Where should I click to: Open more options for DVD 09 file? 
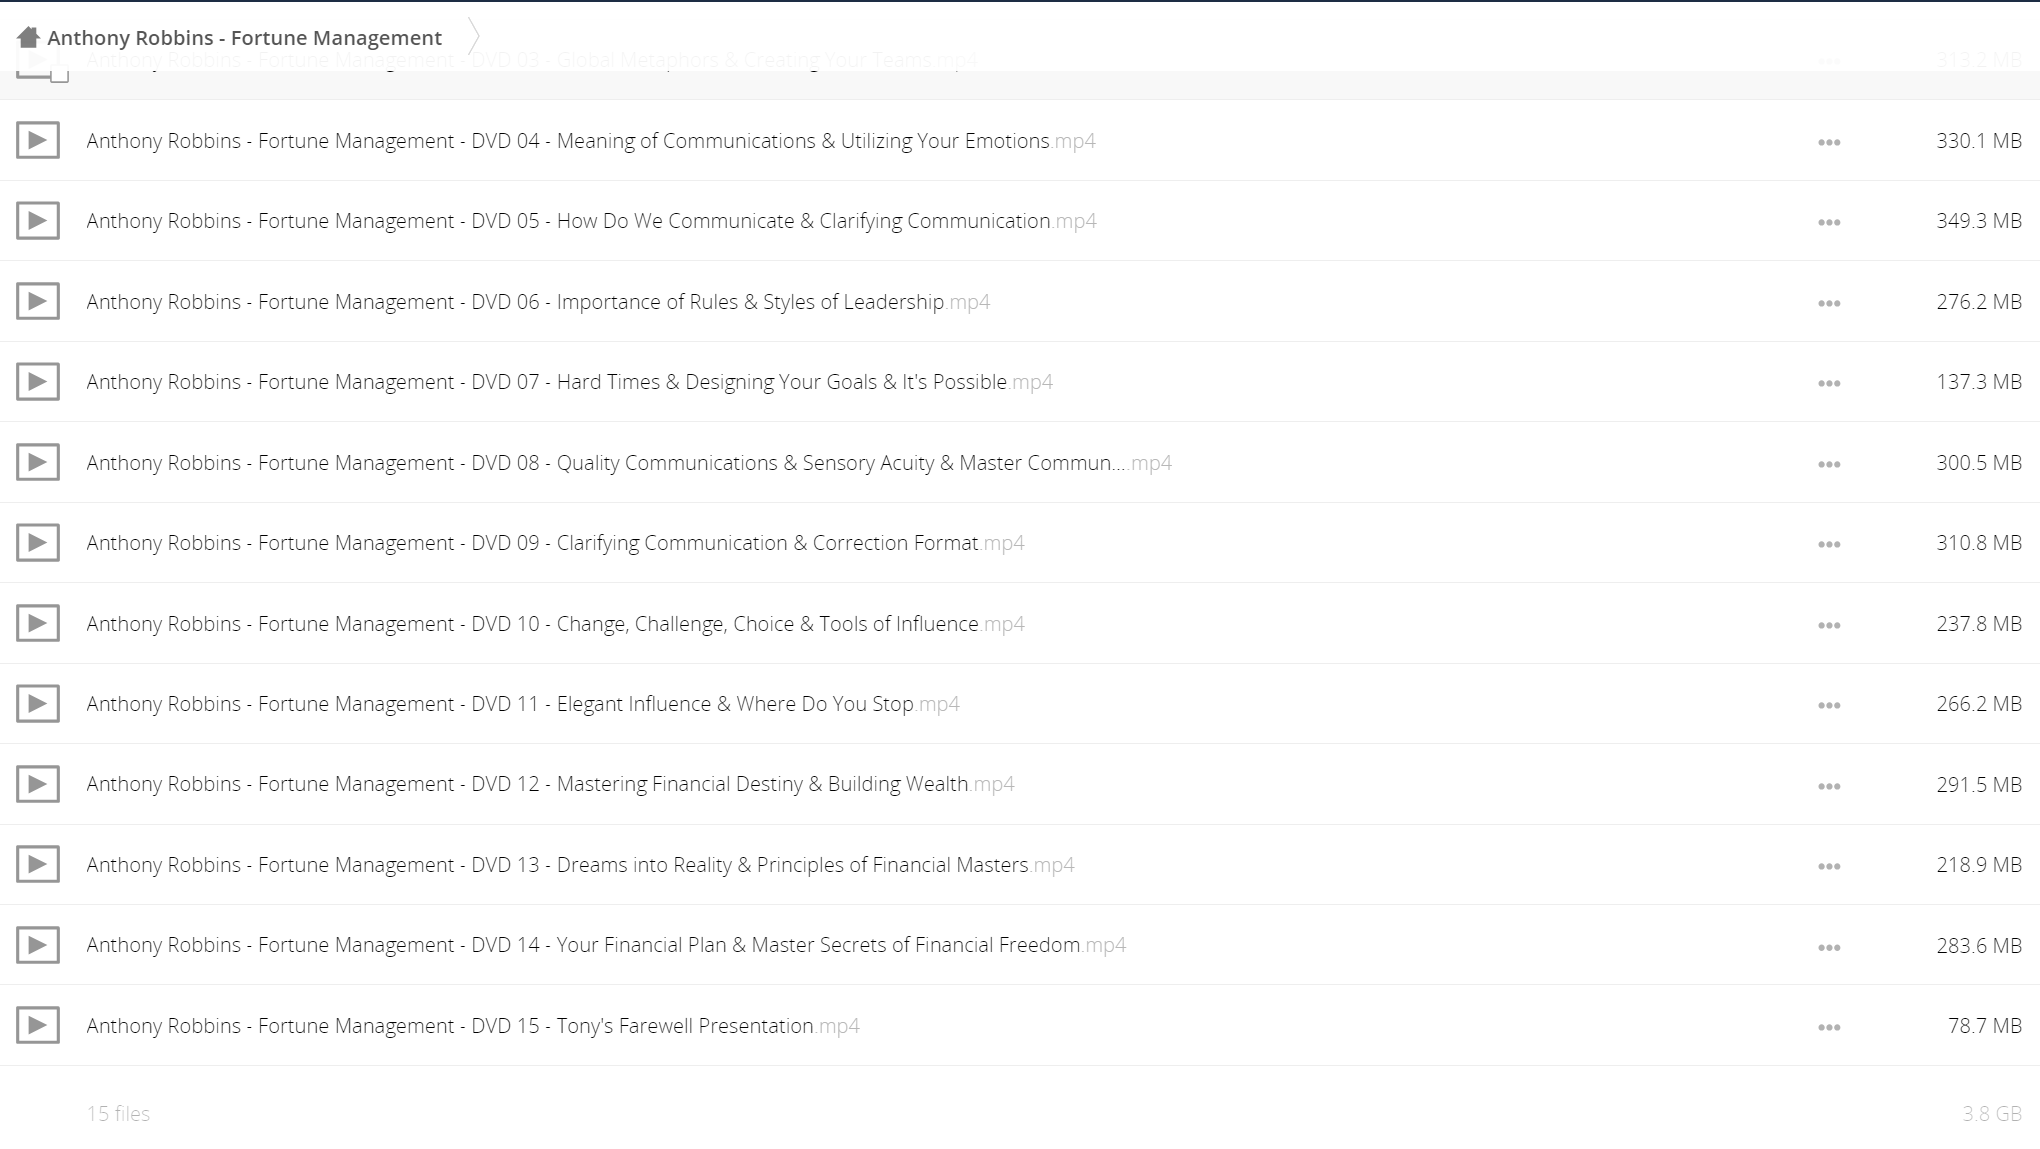1829,544
